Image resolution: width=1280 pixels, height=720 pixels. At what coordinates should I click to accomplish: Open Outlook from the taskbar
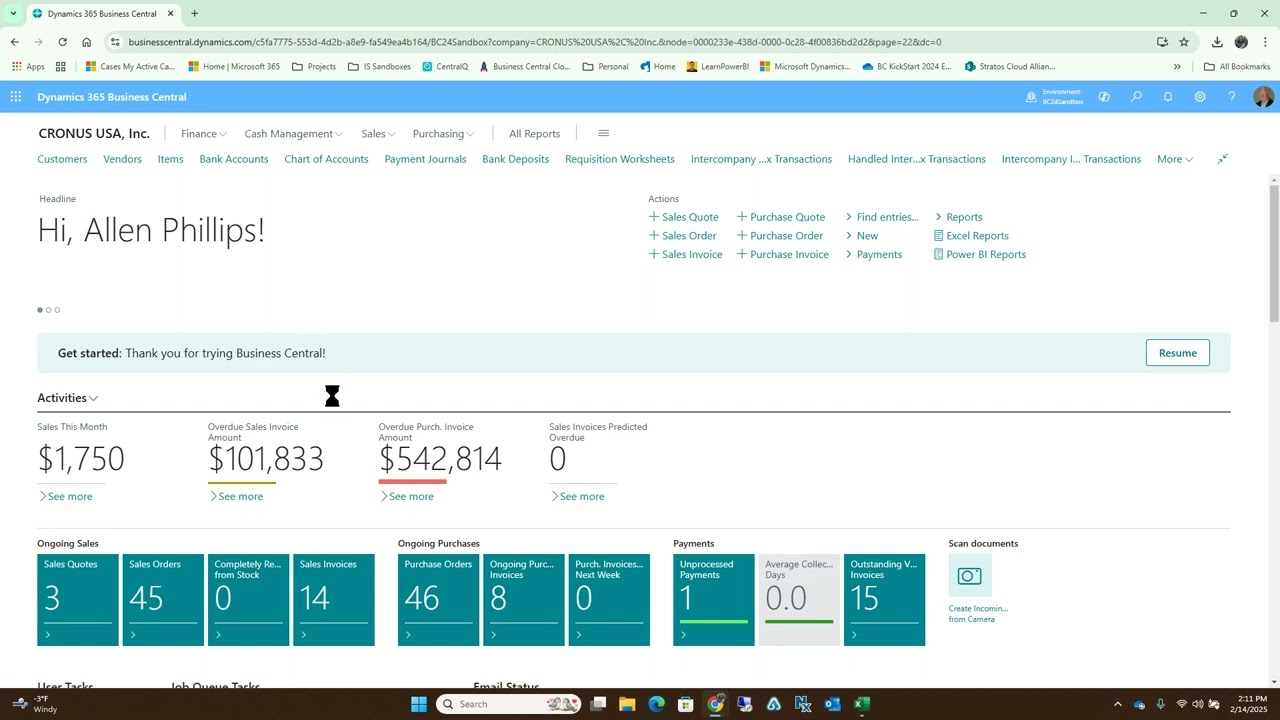[x=833, y=704]
